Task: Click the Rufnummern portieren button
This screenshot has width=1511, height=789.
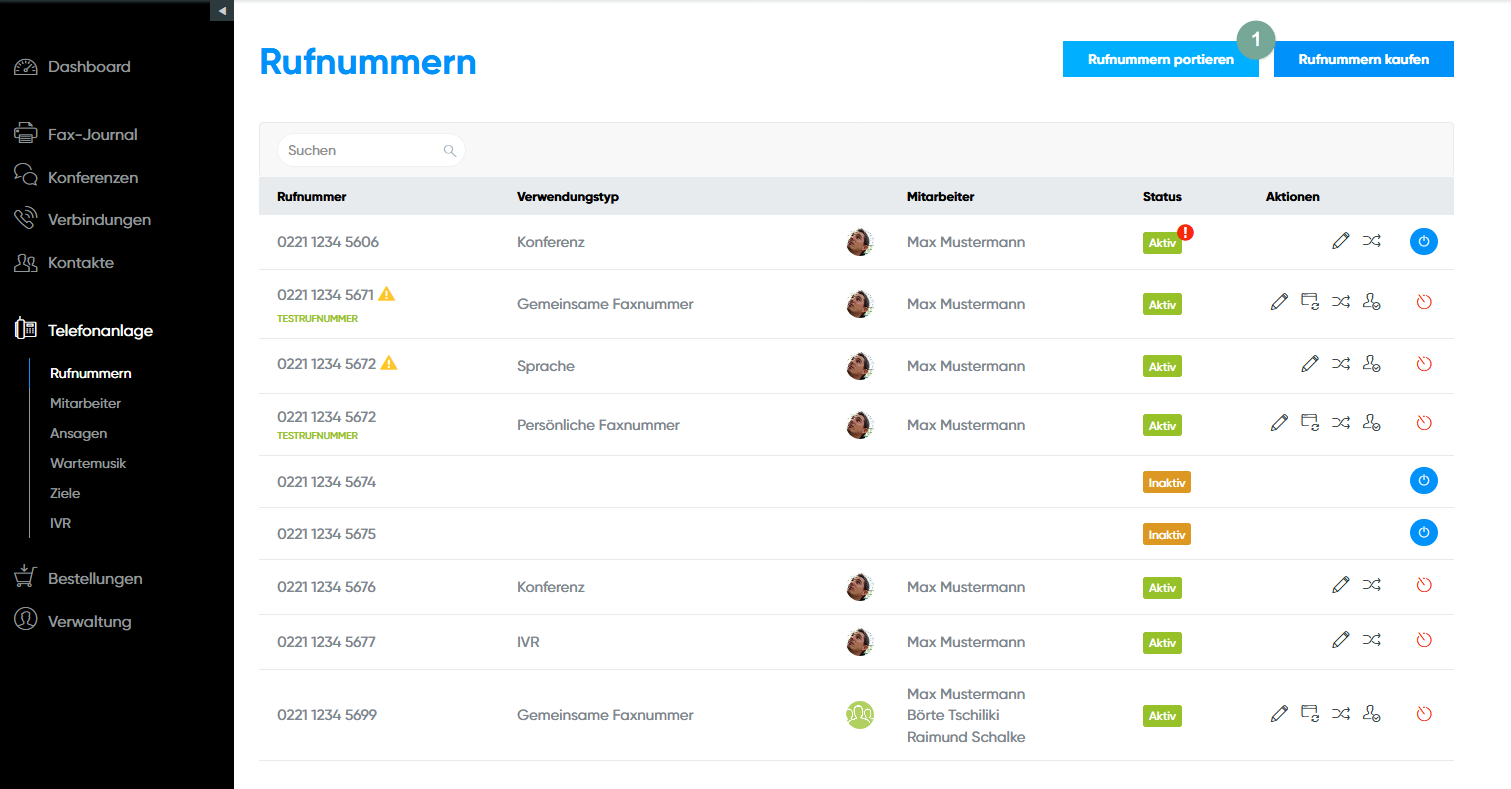Action: click(x=1160, y=59)
